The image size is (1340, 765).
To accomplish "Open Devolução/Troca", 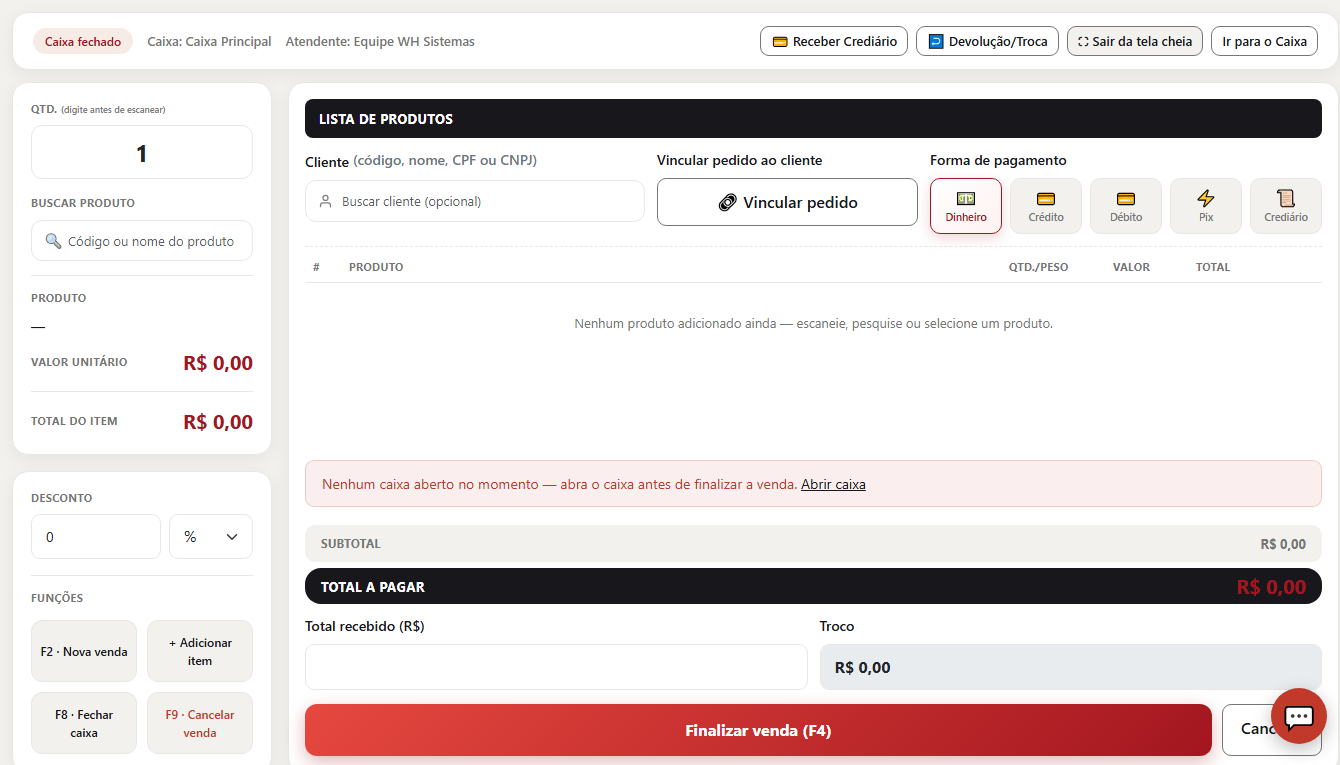I will 987,41.
